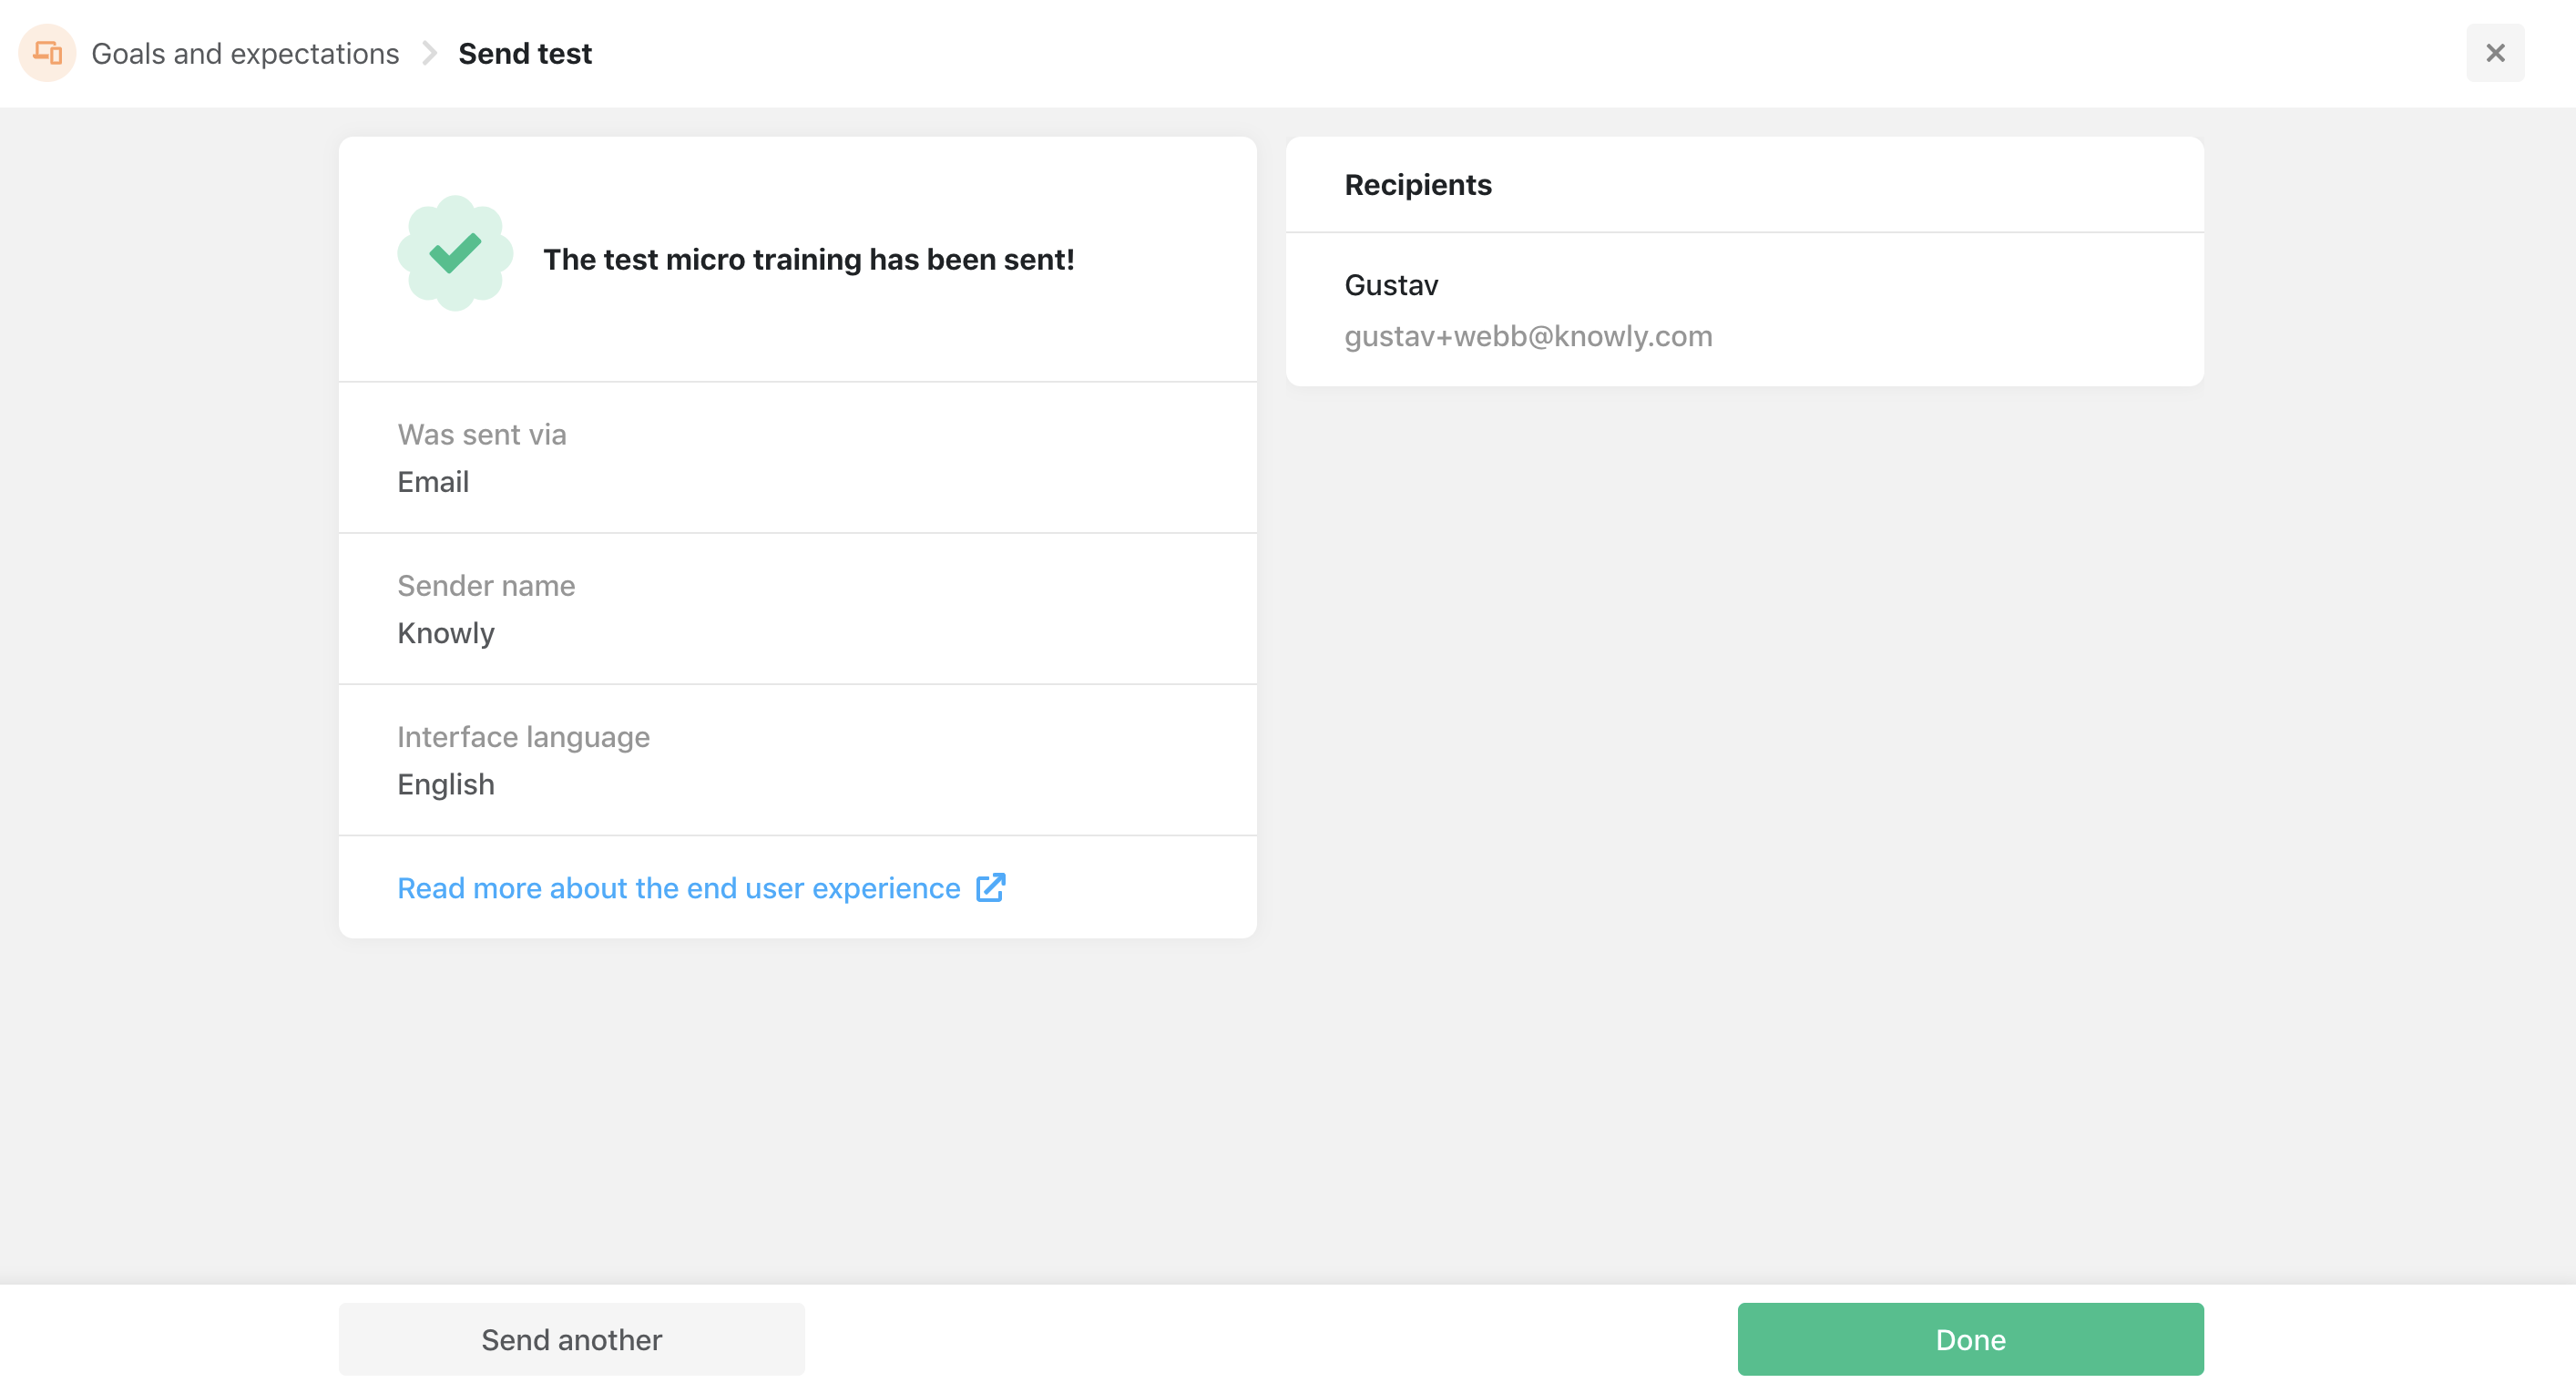Close the Send test dialog
The height and width of the screenshot is (1383, 2576).
[x=2494, y=53]
